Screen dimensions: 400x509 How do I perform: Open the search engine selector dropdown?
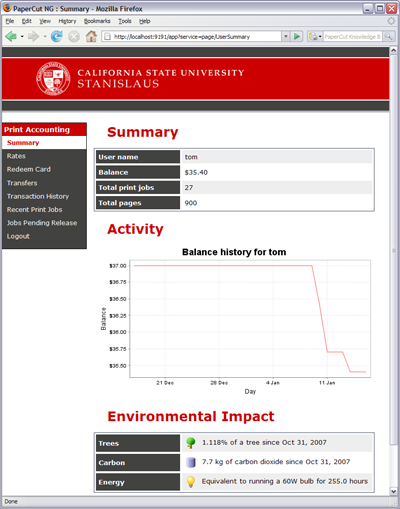tap(315, 36)
